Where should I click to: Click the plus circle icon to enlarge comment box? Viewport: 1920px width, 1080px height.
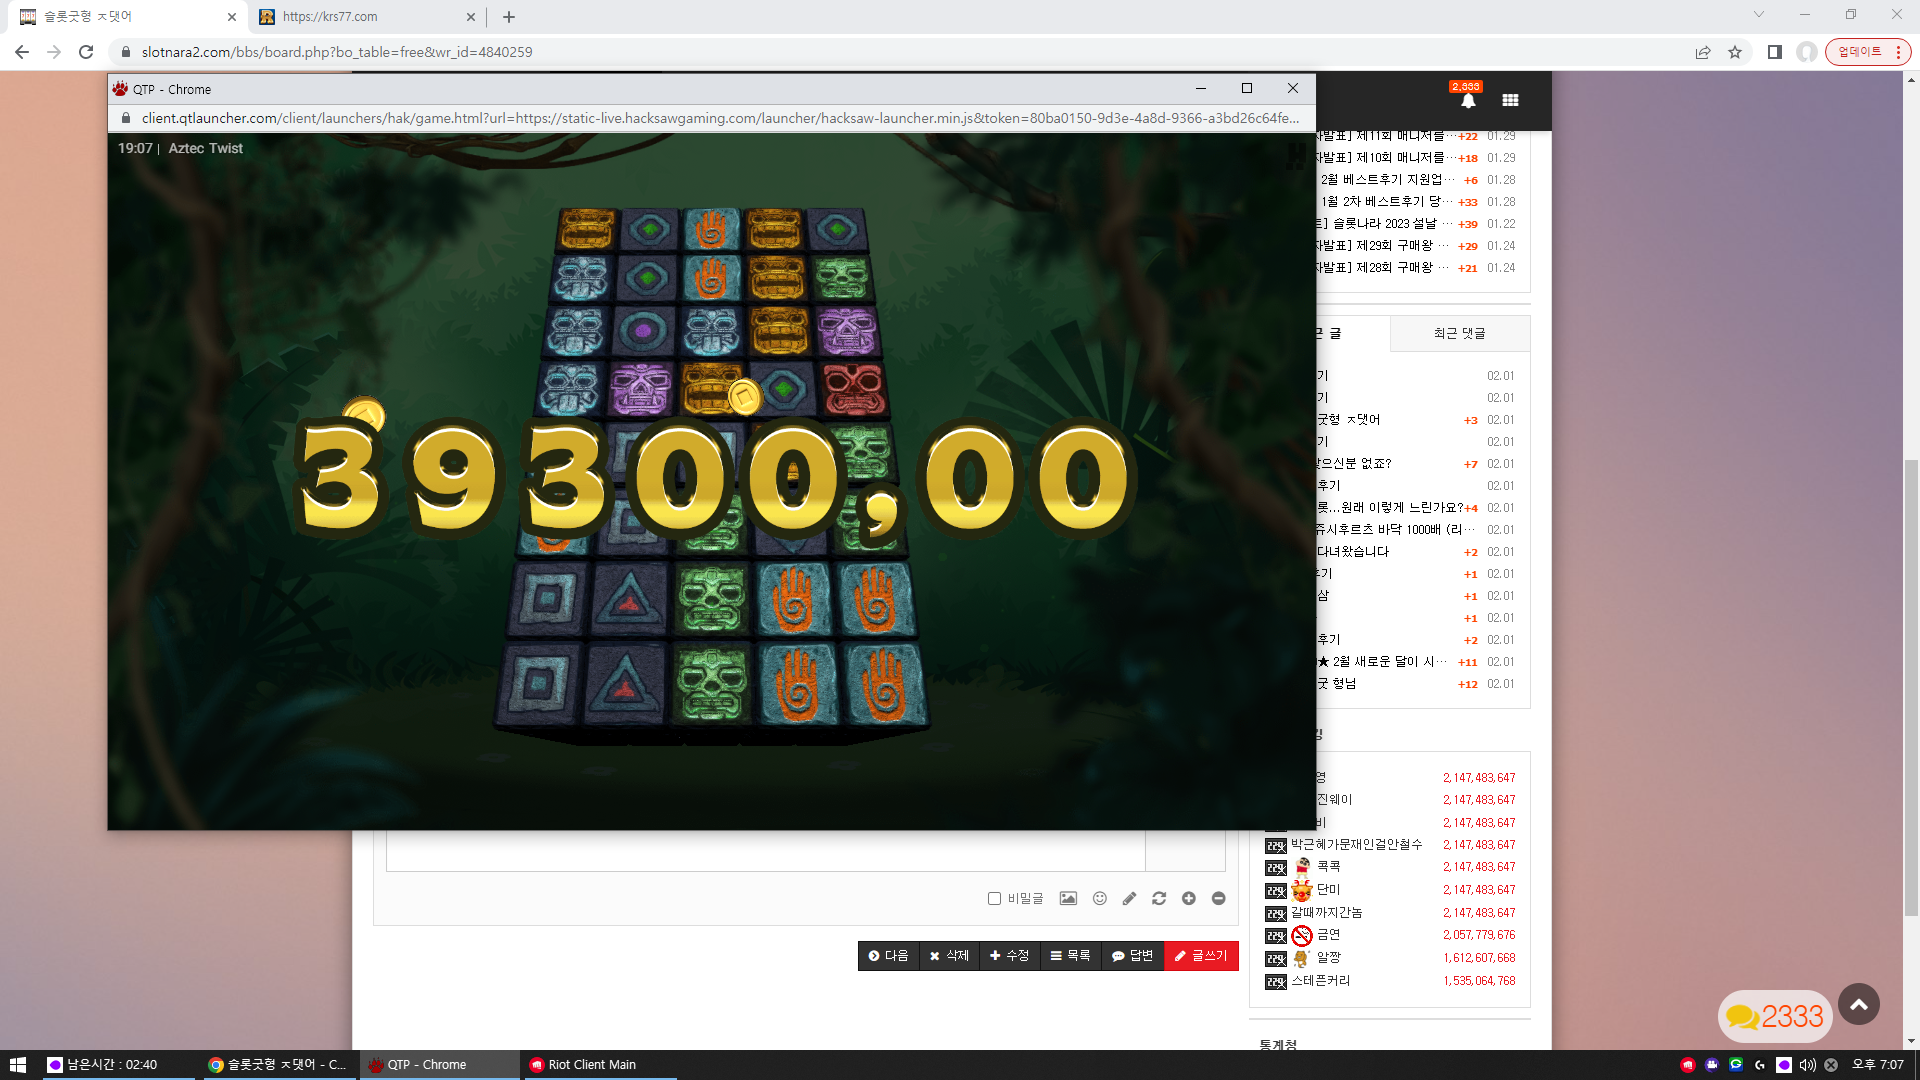pyautogui.click(x=1189, y=898)
